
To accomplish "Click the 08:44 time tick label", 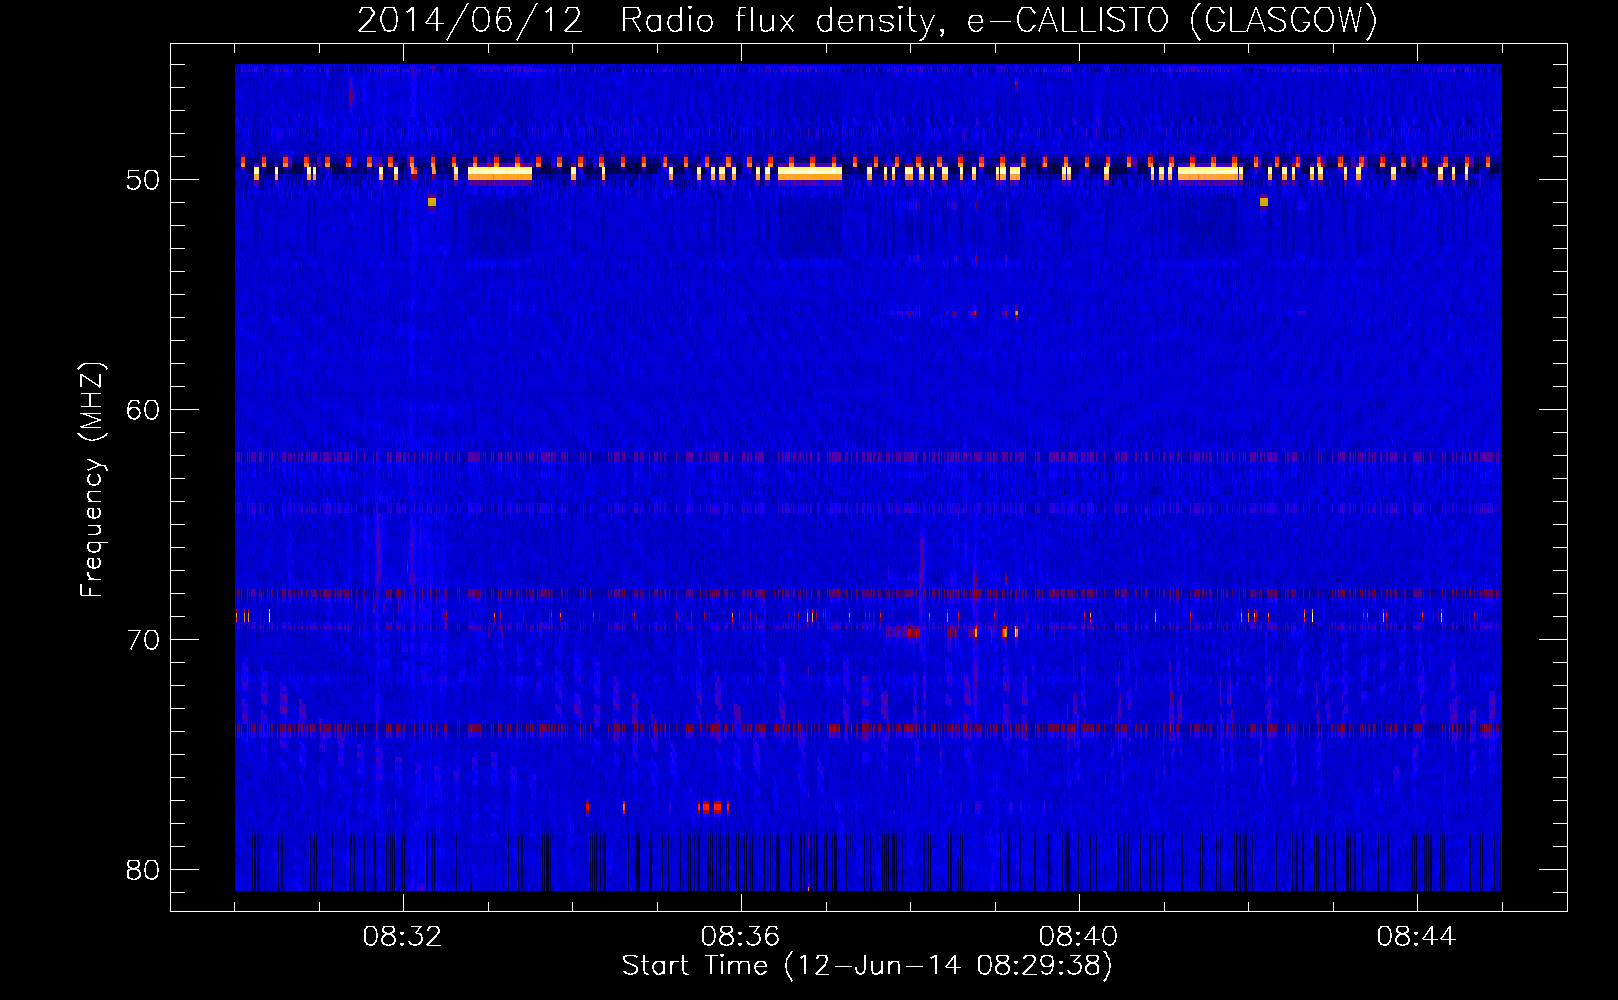I will [1417, 937].
